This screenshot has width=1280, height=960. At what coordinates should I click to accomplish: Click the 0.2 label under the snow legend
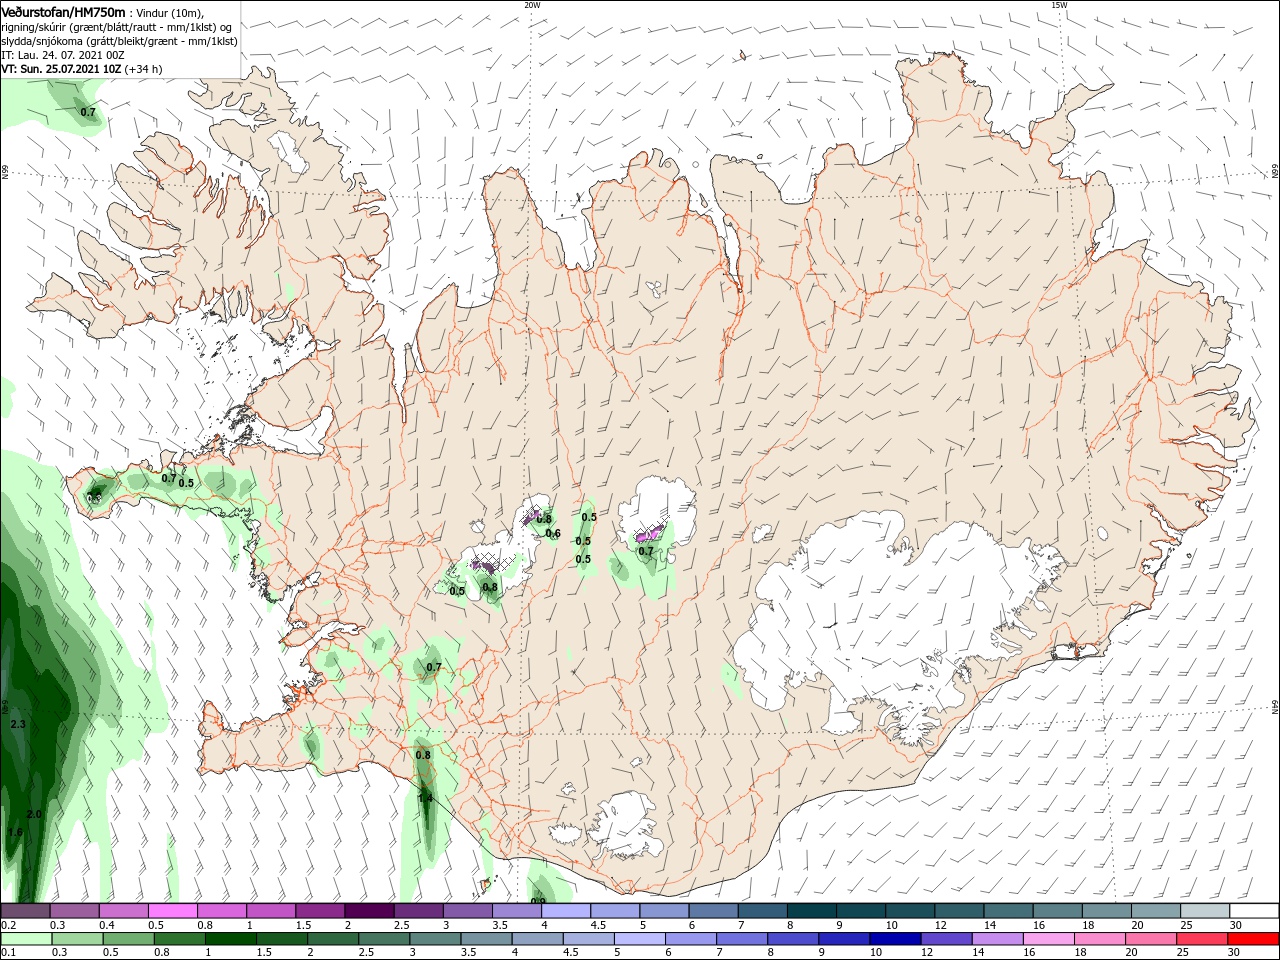tap(8, 925)
